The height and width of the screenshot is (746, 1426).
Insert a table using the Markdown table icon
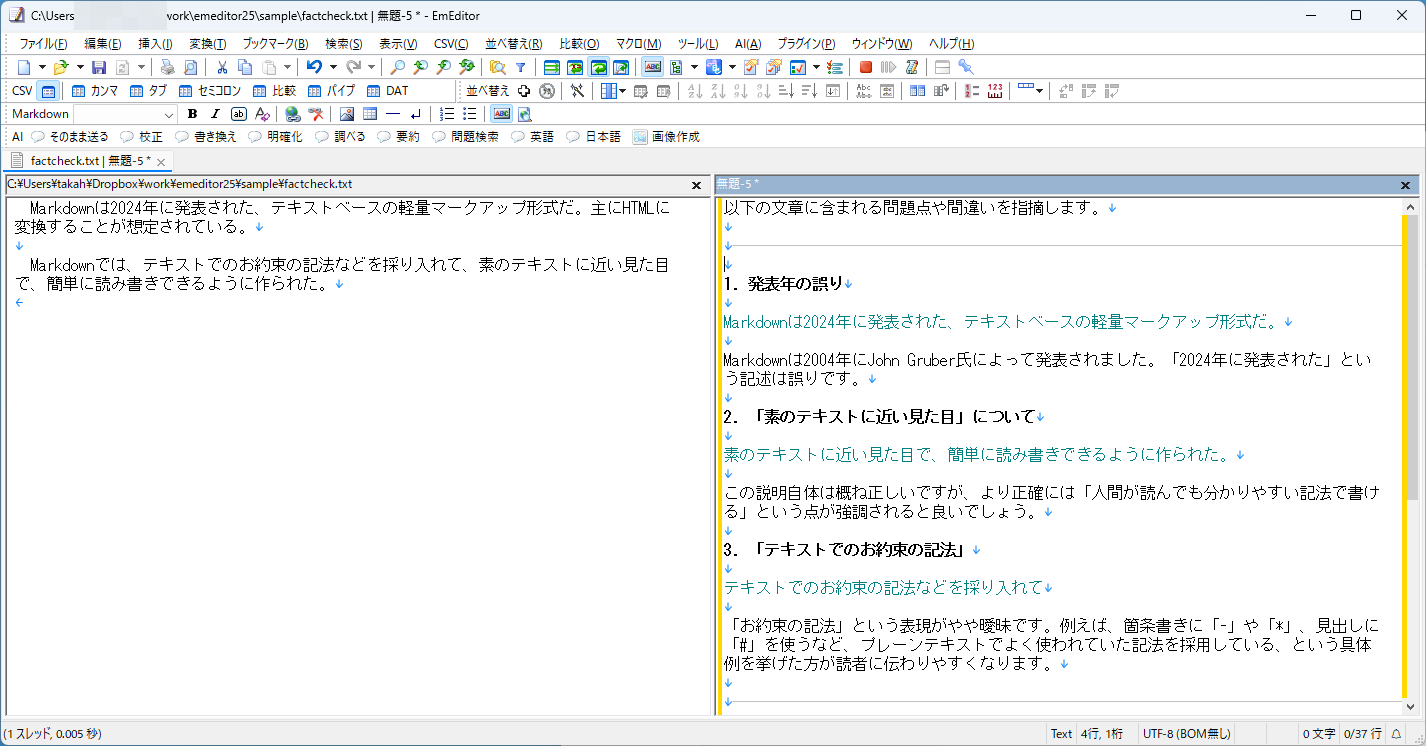(370, 113)
